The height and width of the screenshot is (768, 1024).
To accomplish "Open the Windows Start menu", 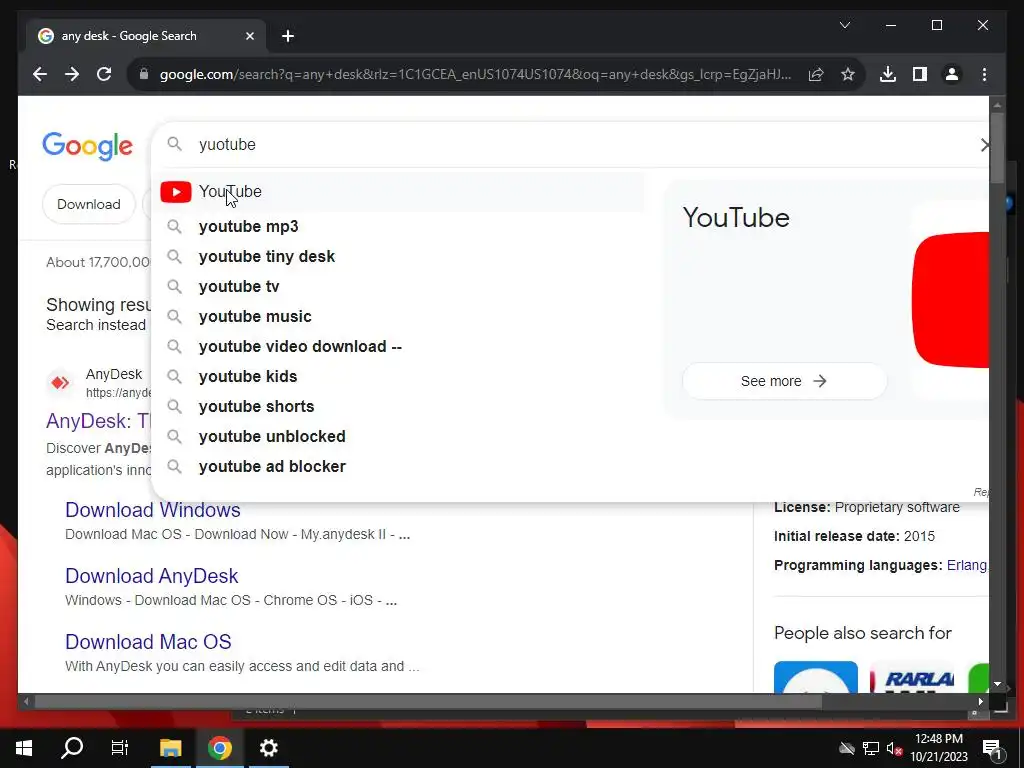I will [24, 748].
